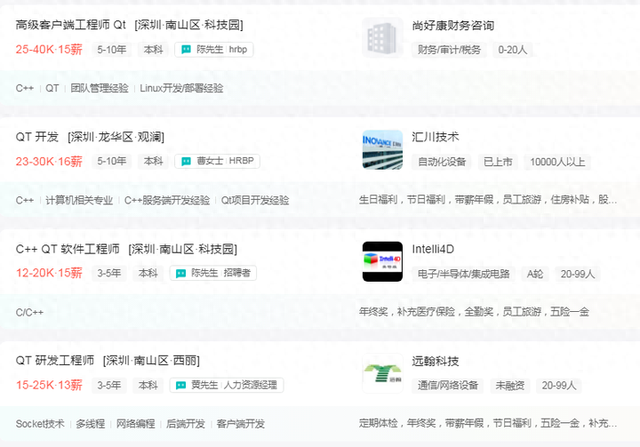Click the 定期体检，年终奖 benefits line

pyautogui.click(x=488, y=423)
